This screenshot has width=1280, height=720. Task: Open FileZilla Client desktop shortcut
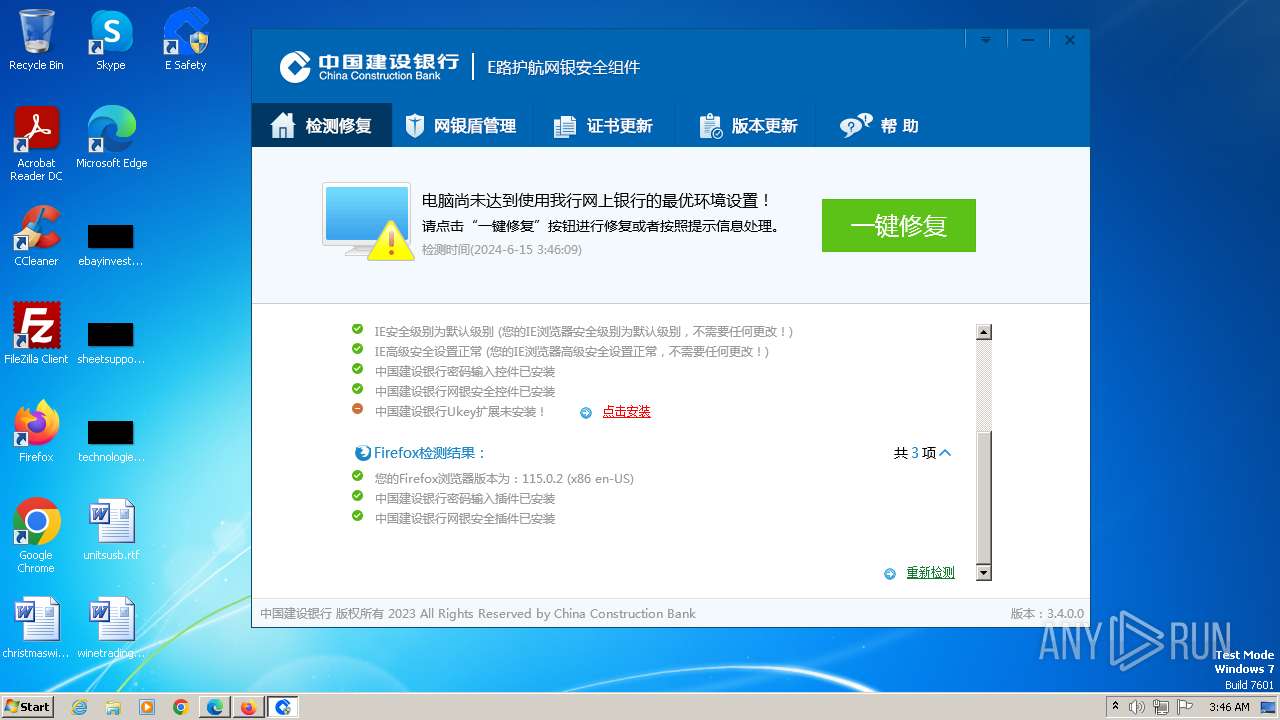click(x=36, y=334)
